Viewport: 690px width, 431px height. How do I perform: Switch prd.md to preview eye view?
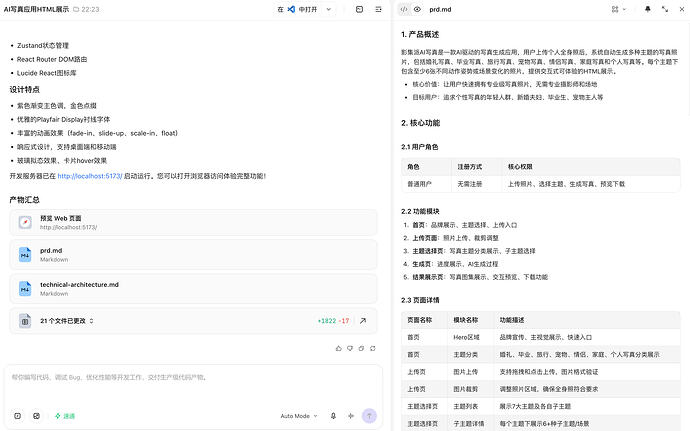(x=417, y=9)
